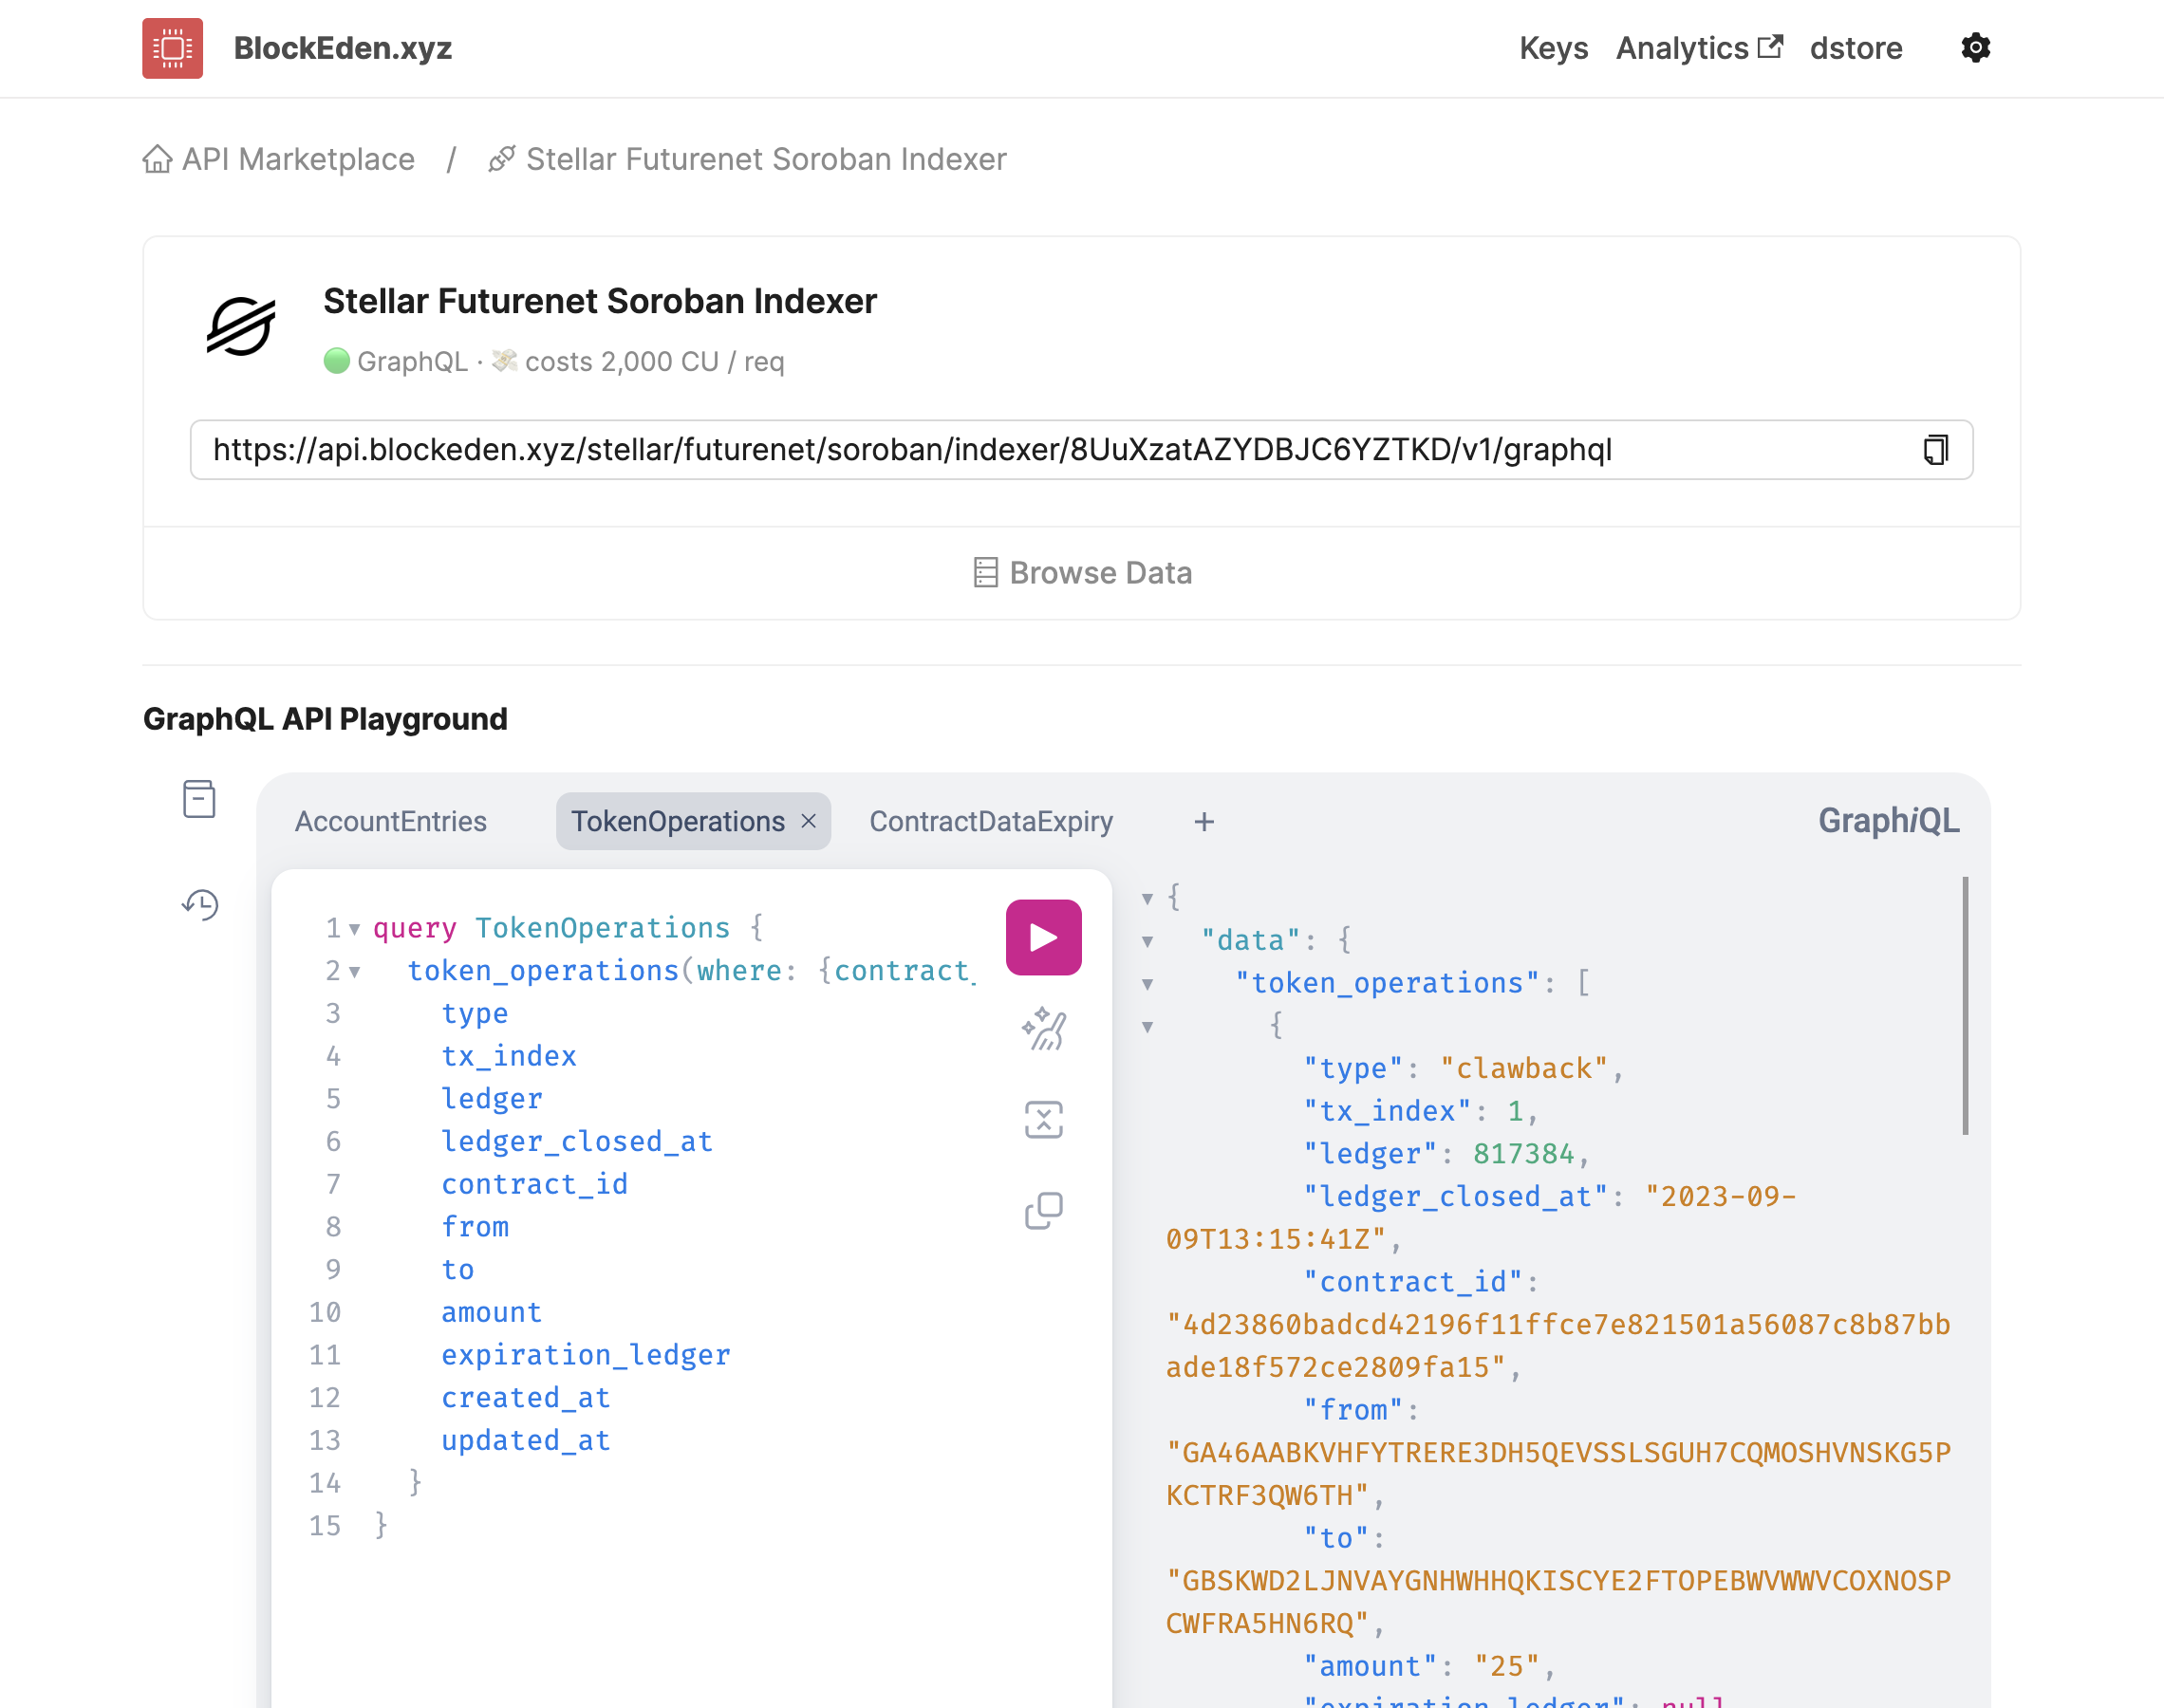Click the BlockEden.xyz brand name

pyautogui.click(x=343, y=48)
